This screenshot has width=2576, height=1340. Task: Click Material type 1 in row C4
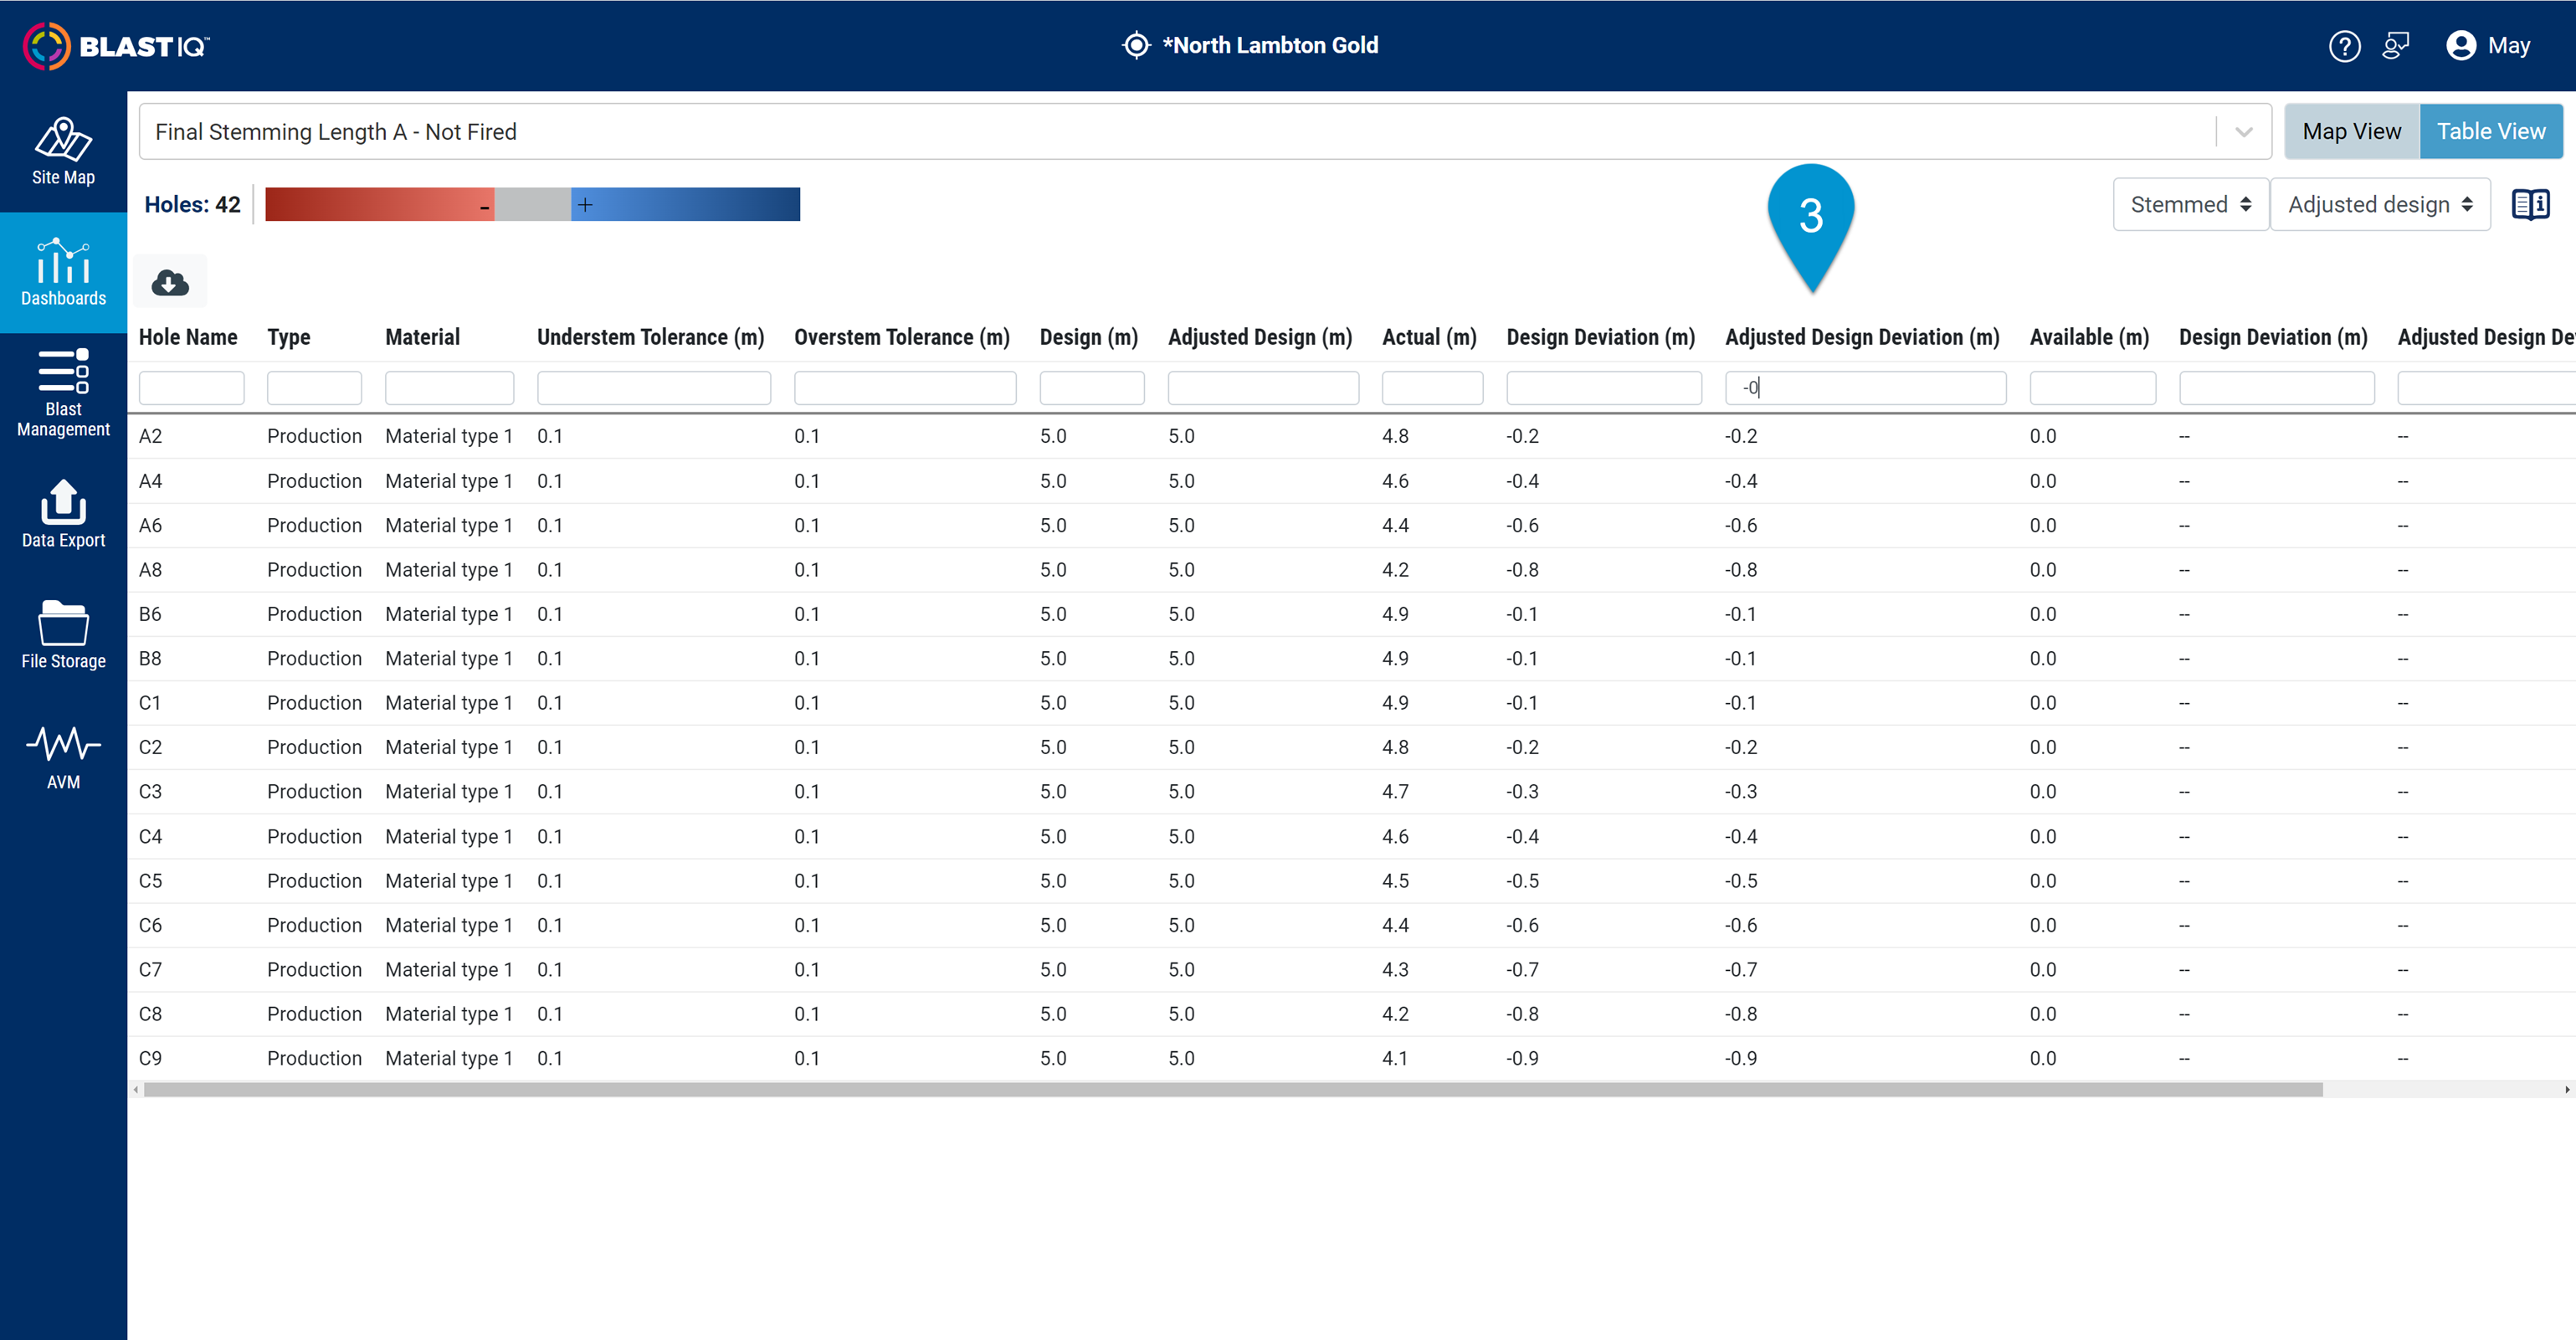tap(449, 836)
